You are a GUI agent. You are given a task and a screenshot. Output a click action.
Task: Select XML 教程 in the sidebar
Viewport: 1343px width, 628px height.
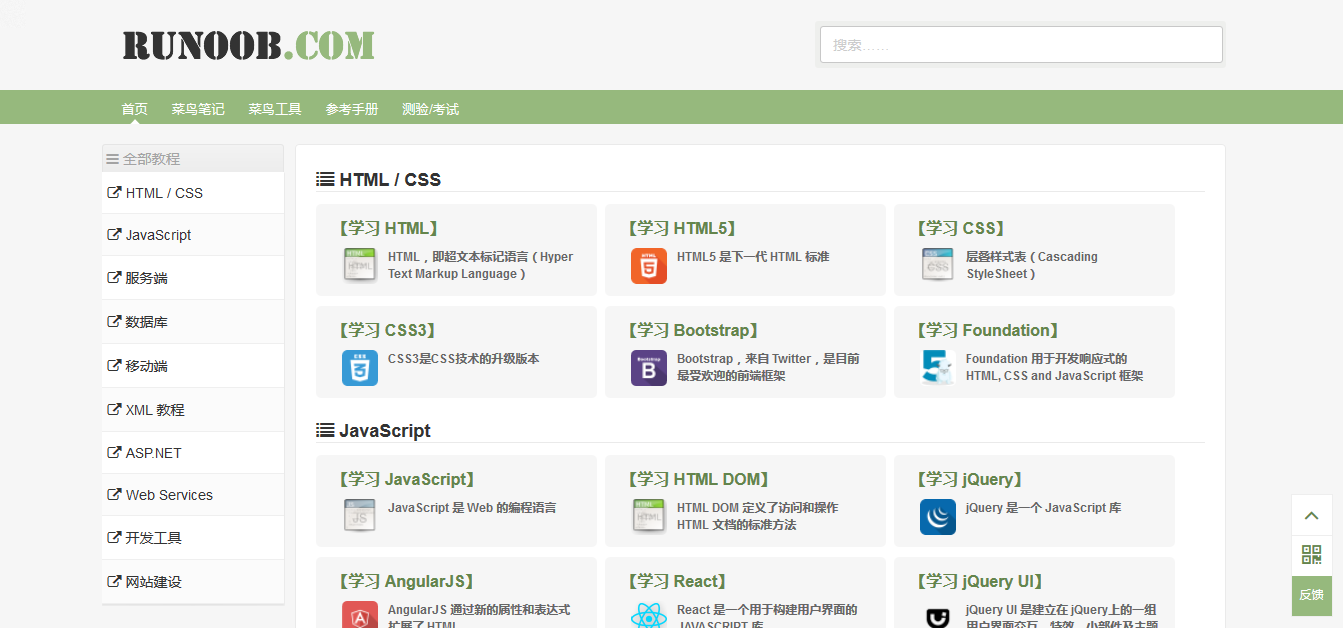point(193,410)
